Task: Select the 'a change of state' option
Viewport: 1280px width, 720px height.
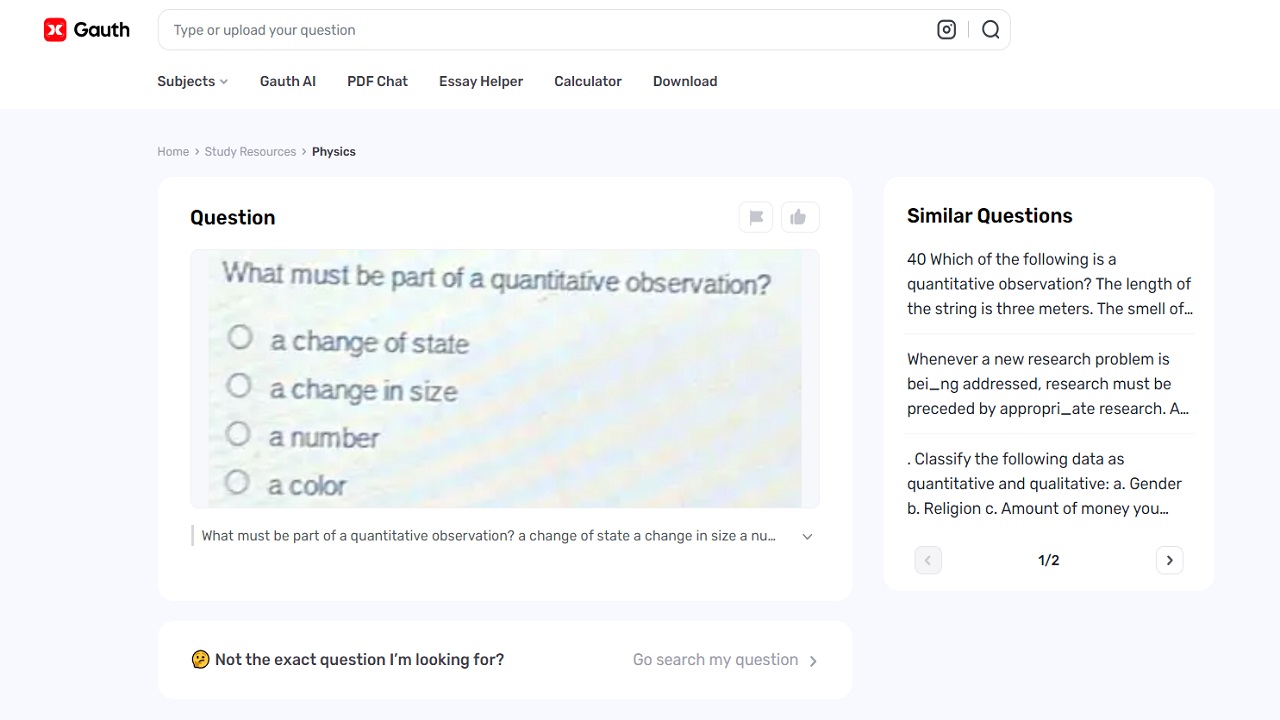Action: 240,338
